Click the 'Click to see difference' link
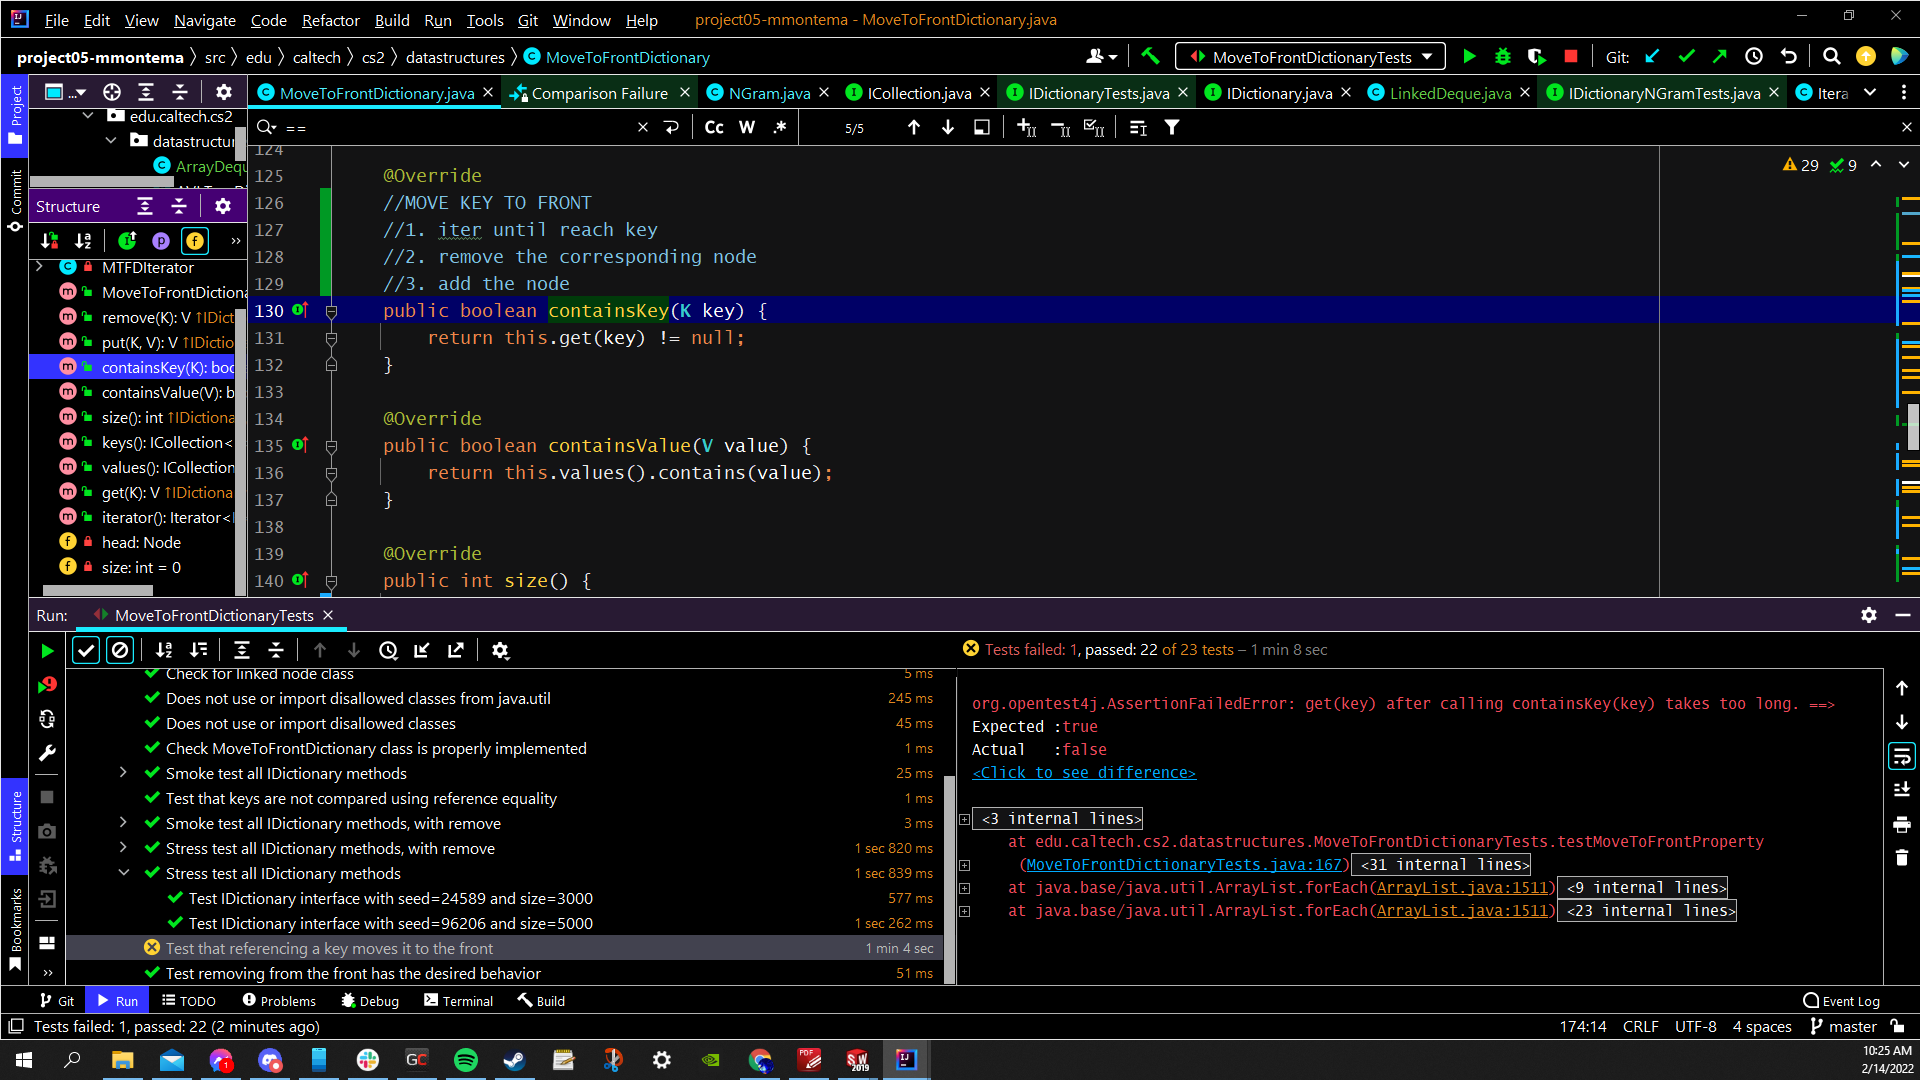 point(1084,772)
